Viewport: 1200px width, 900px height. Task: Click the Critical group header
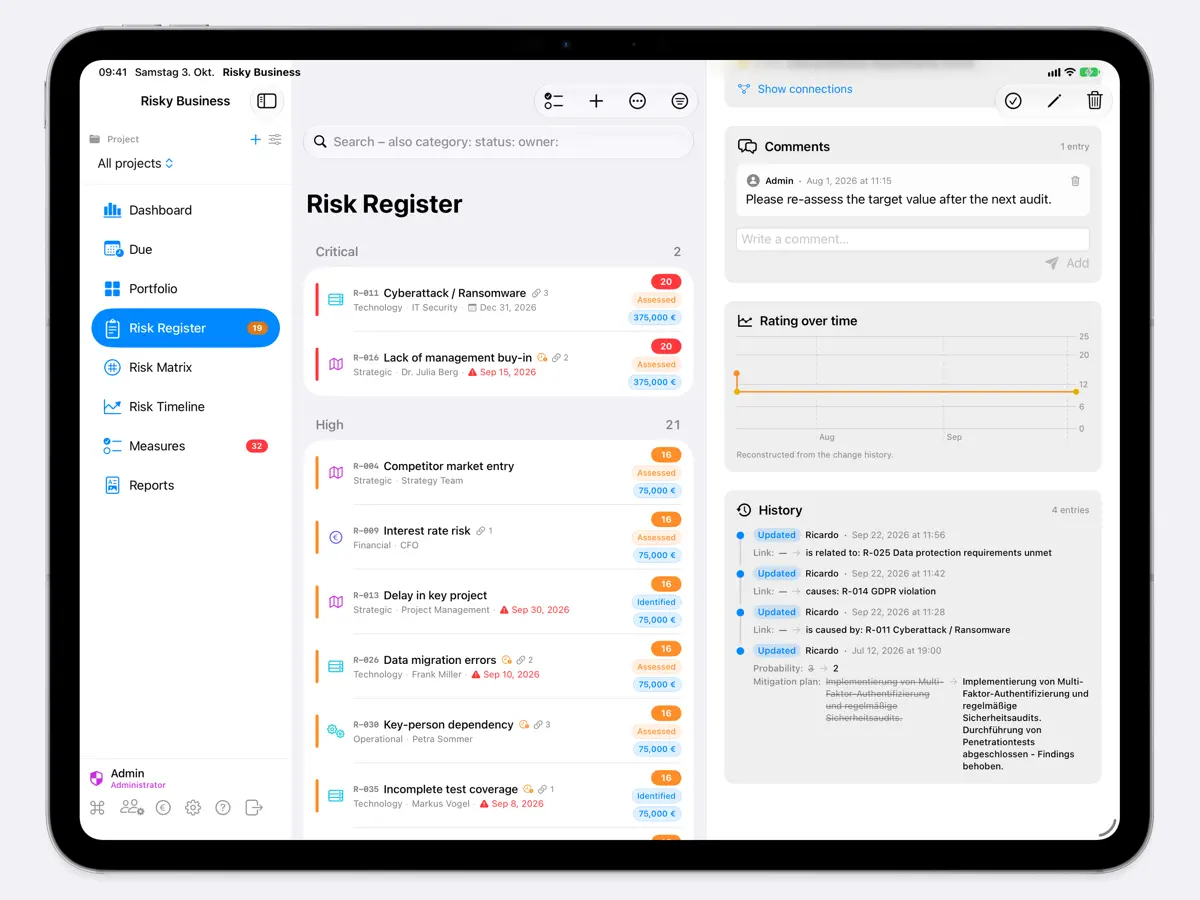click(498, 252)
